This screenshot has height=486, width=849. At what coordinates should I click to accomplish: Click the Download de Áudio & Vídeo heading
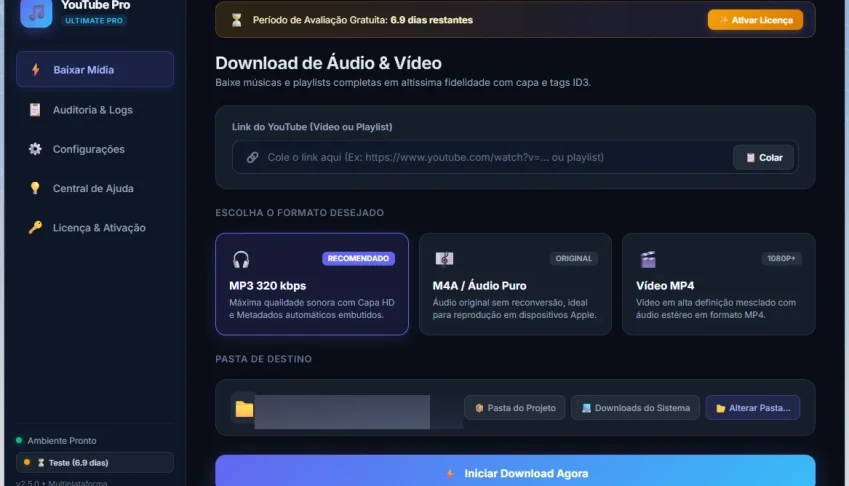point(328,63)
